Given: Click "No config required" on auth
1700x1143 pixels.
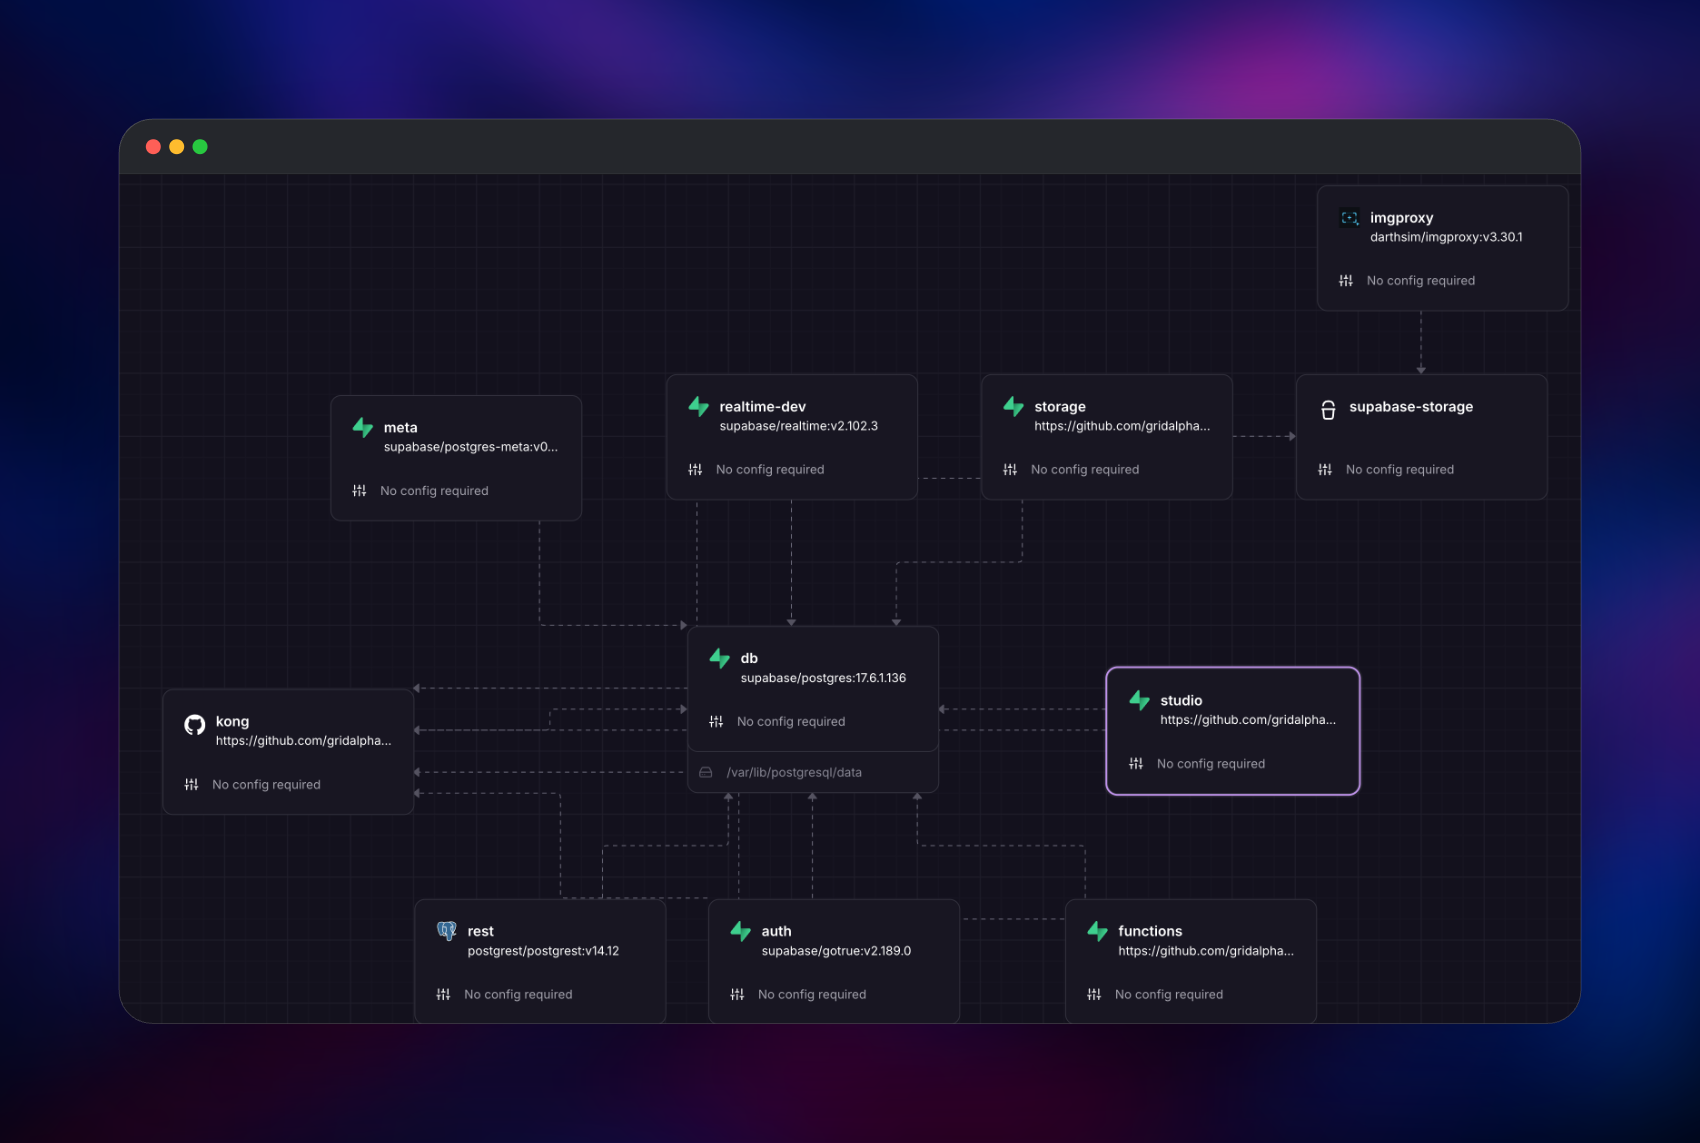Looking at the screenshot, I should coord(812,995).
